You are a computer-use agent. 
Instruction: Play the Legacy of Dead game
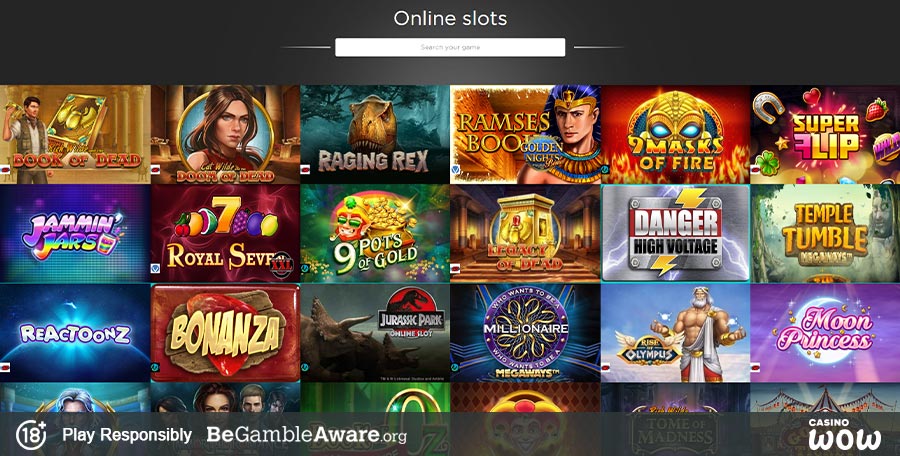click(x=525, y=234)
